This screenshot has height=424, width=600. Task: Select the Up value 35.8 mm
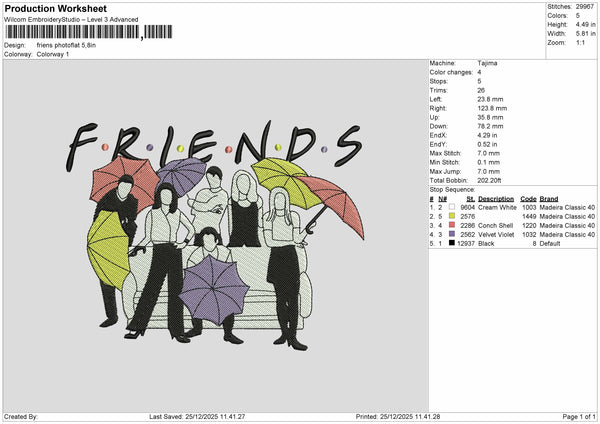(490, 117)
